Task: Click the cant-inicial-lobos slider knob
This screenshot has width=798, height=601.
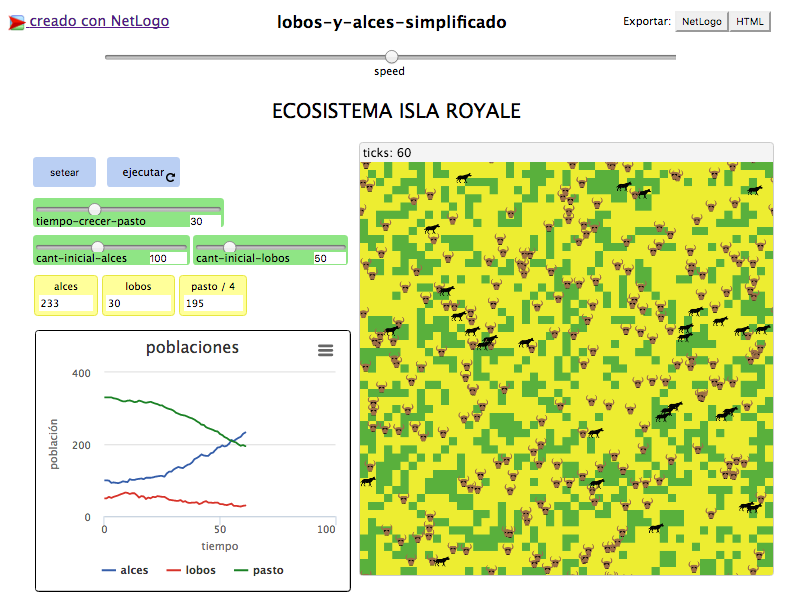Action: pyautogui.click(x=229, y=246)
